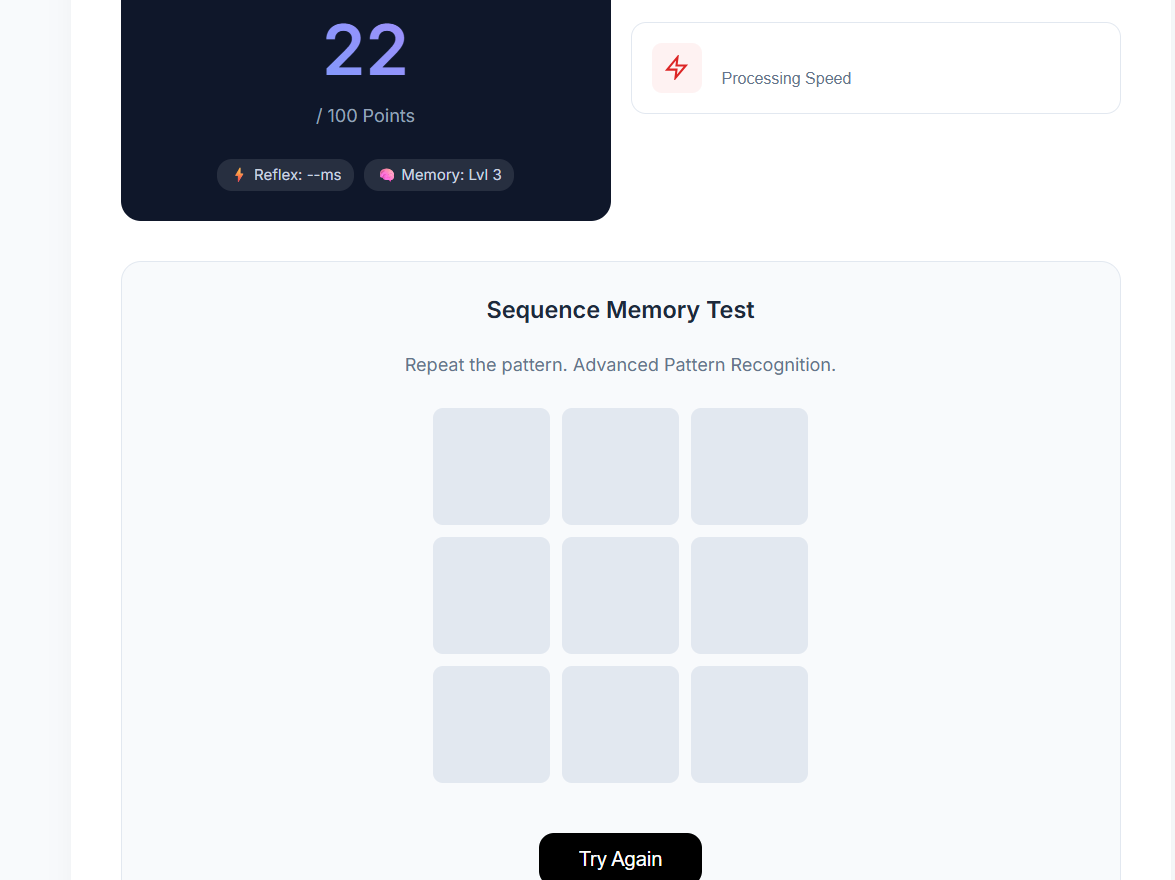This screenshot has height=880, width=1175.
Task: Click the "Repeat the pattern" instruction text
Action: pyautogui.click(x=620, y=365)
